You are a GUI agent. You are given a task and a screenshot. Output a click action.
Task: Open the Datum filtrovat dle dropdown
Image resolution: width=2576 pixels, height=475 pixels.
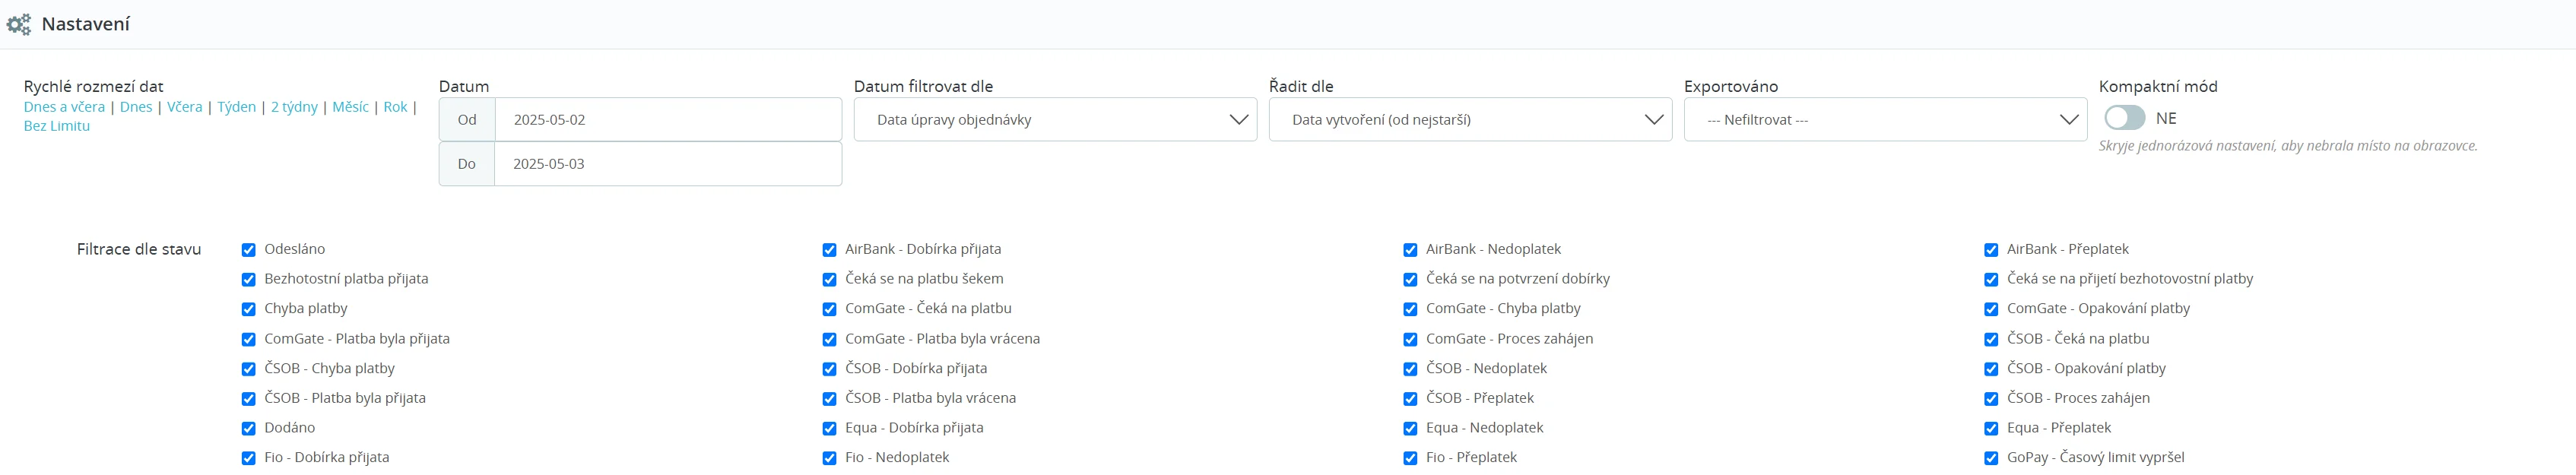[1054, 120]
